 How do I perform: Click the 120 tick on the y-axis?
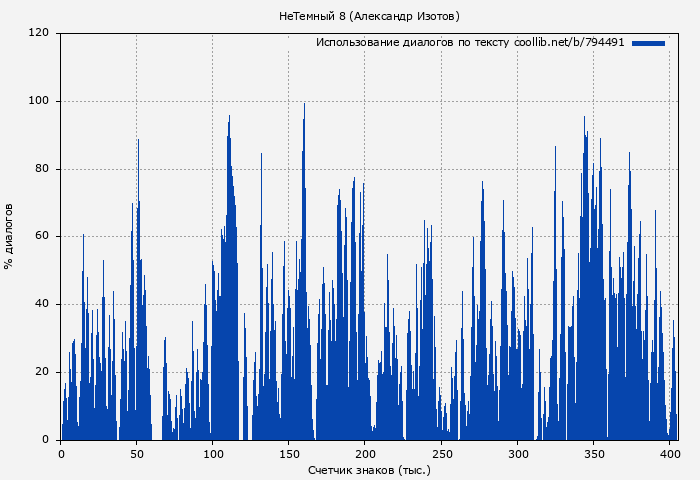tap(39, 33)
